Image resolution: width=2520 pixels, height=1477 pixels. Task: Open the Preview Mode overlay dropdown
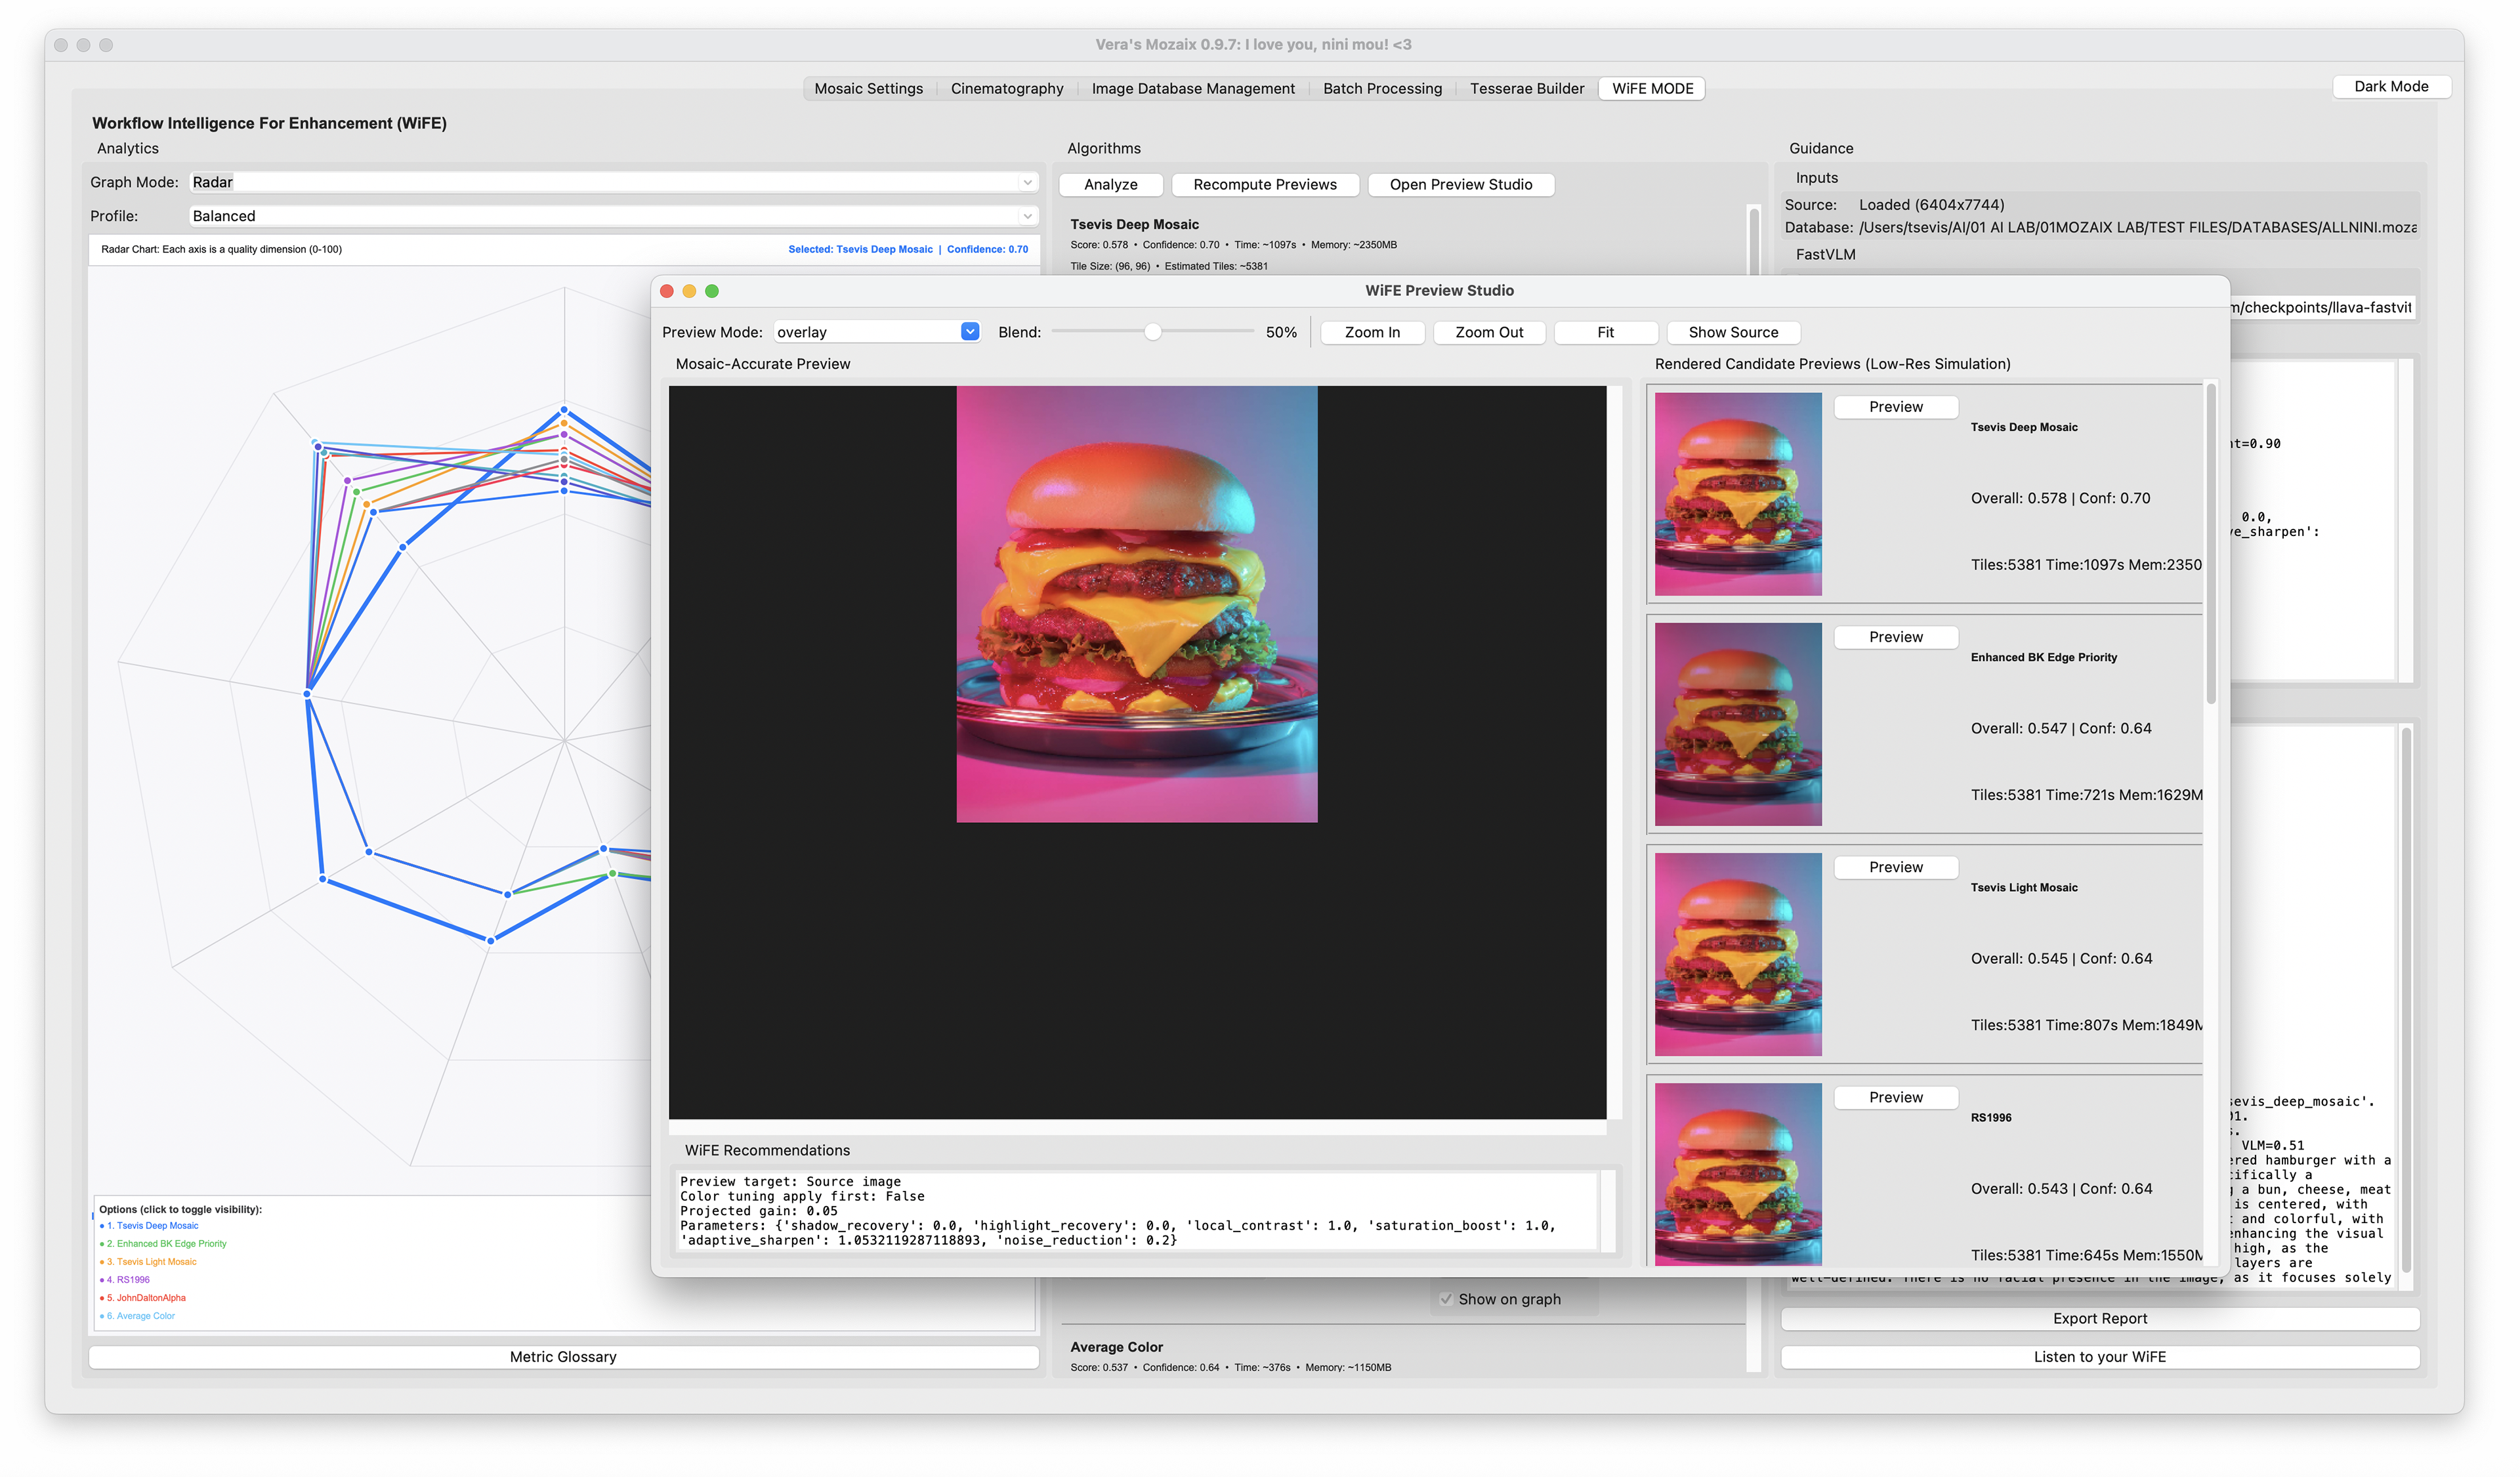click(x=877, y=332)
